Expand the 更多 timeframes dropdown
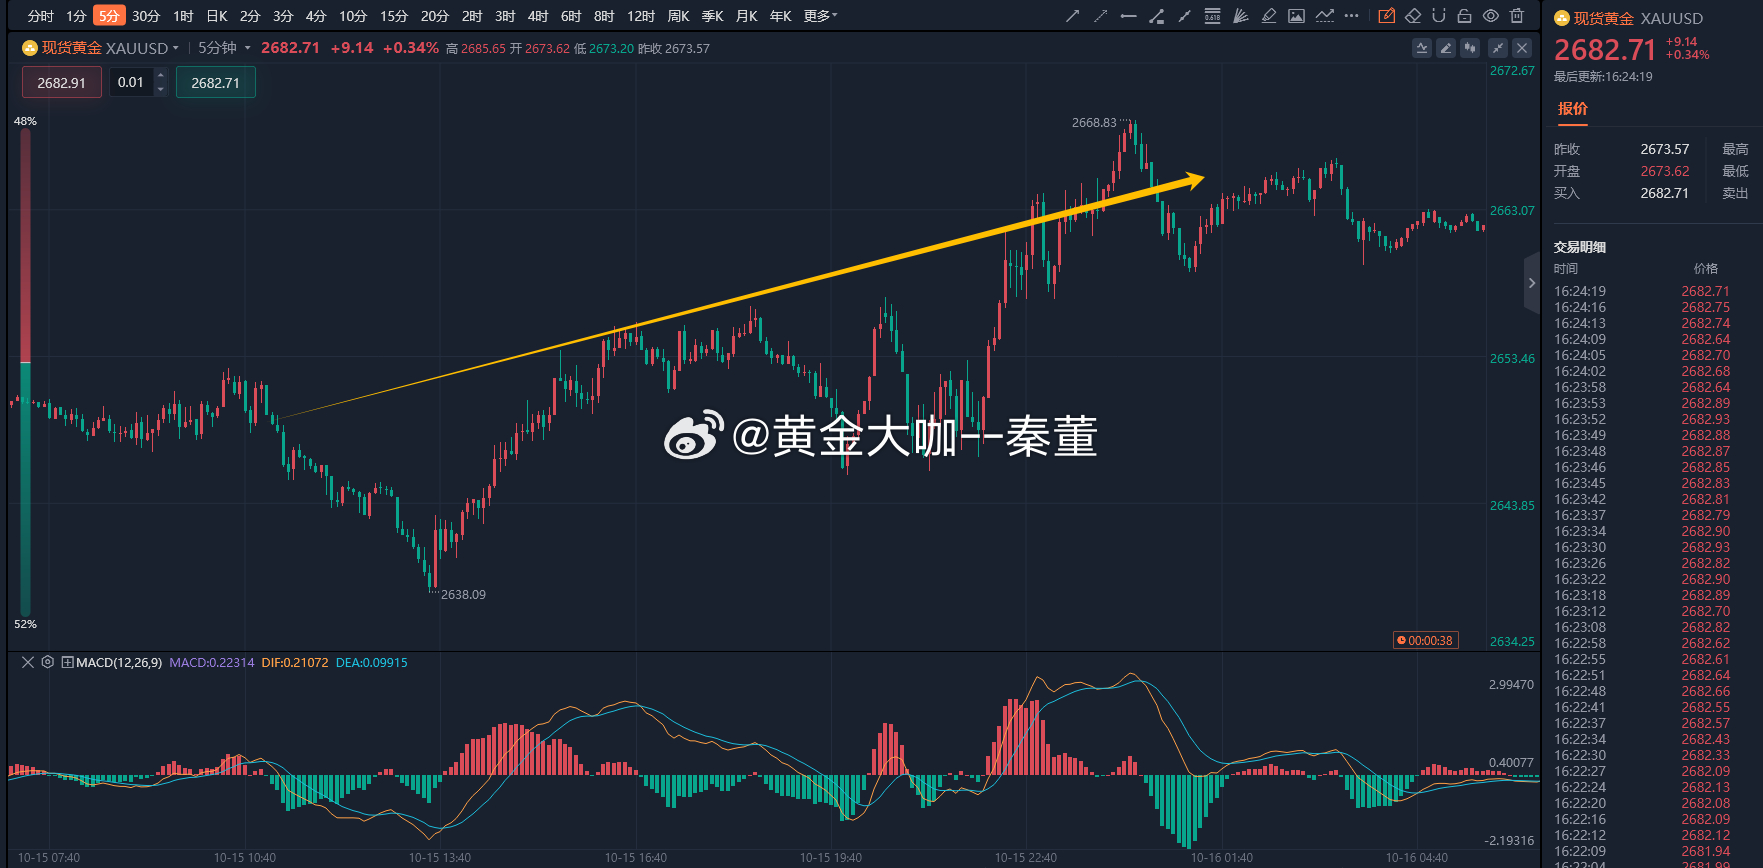The image size is (1763, 868). [x=820, y=16]
